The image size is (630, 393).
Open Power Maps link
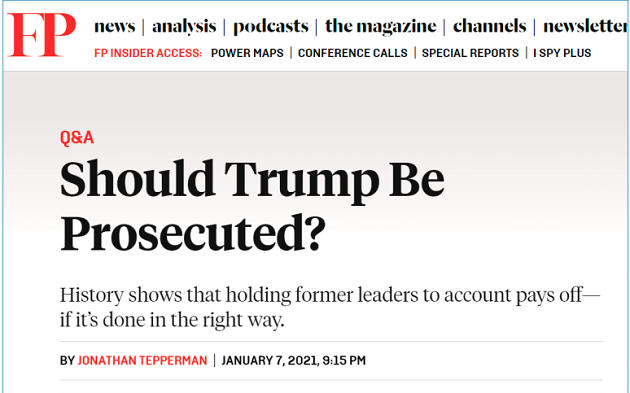(x=247, y=53)
